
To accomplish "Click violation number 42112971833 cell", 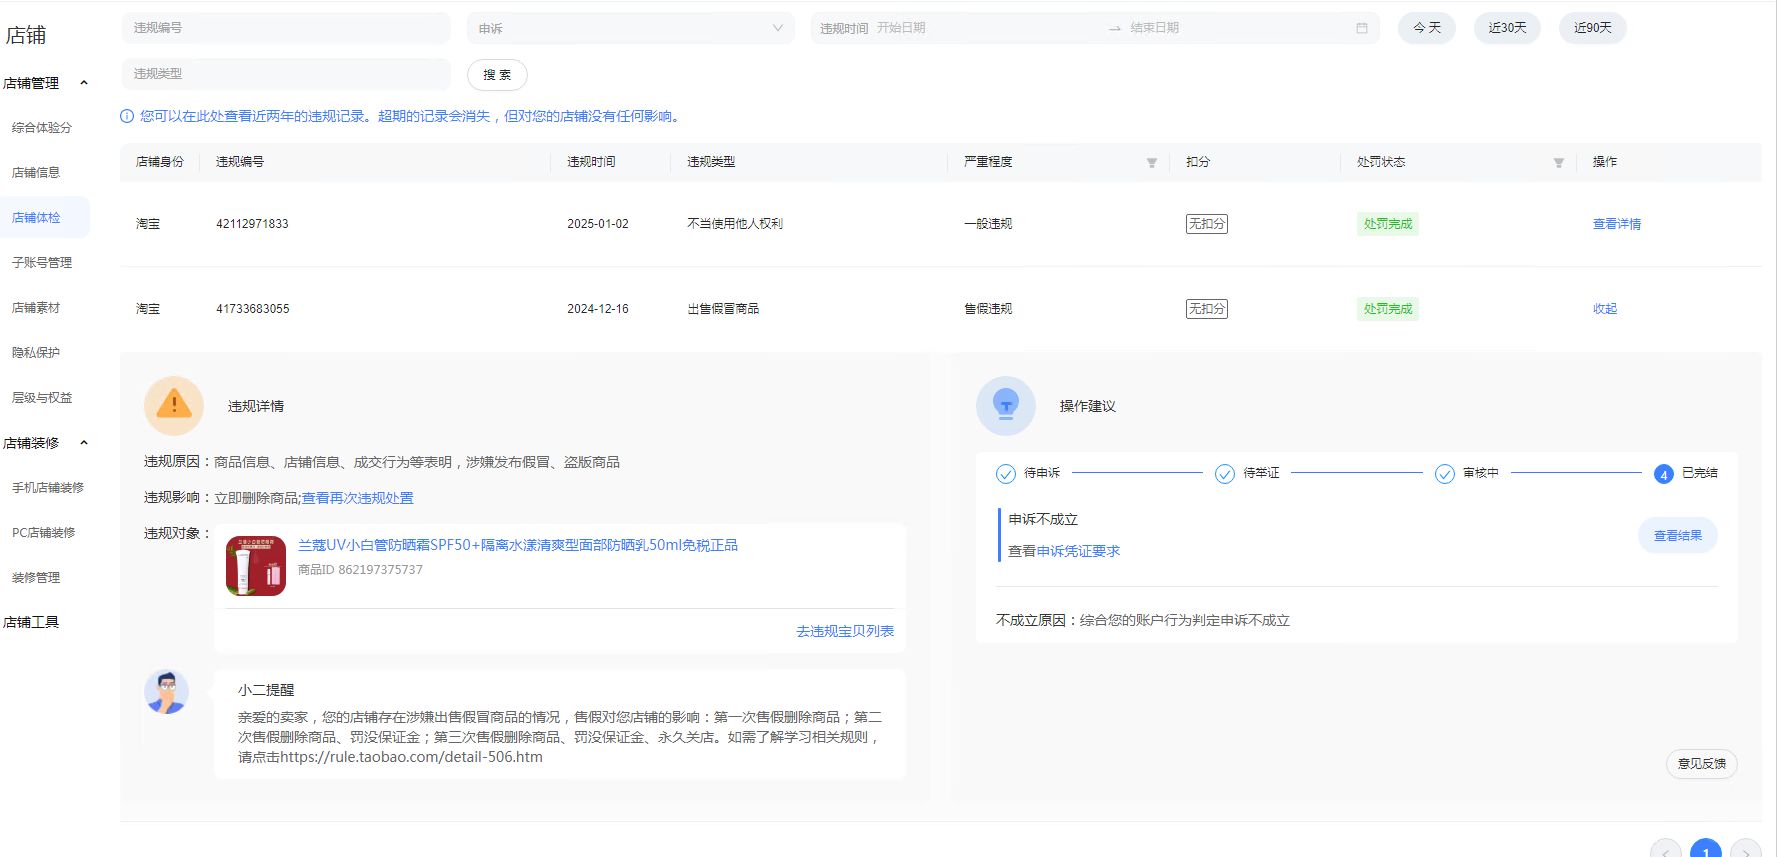I will click(x=252, y=224).
